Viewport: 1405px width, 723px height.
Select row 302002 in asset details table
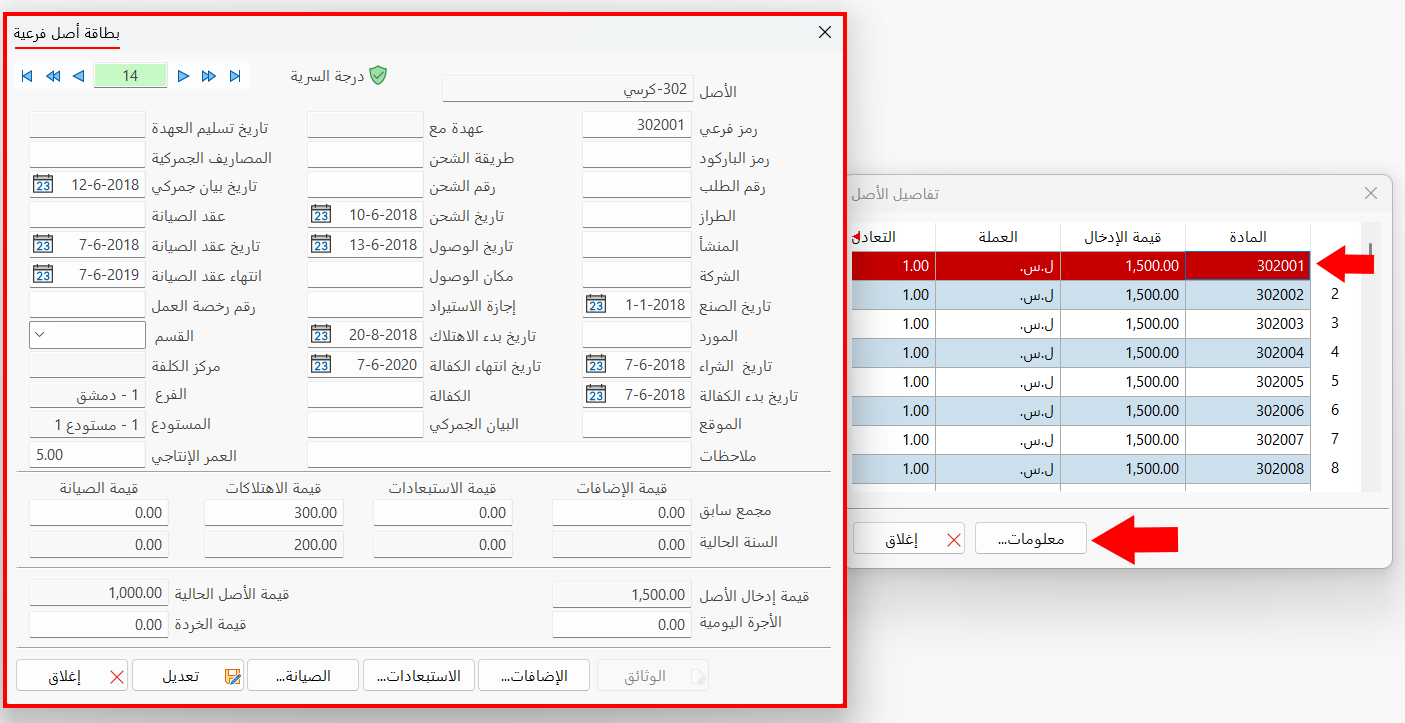[x=1080, y=295]
